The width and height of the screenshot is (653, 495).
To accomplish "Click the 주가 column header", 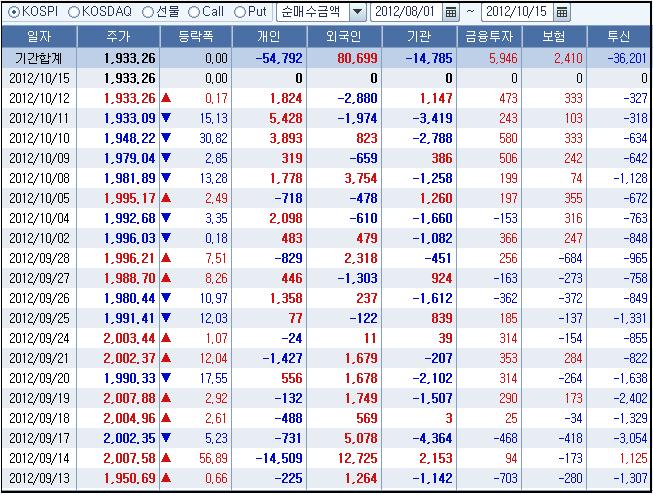I will [118, 37].
